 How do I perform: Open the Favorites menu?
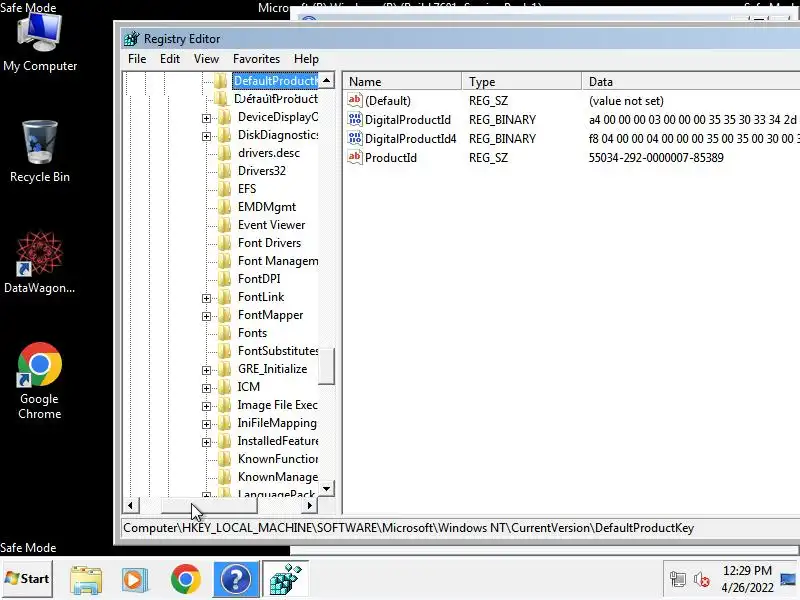click(256, 59)
